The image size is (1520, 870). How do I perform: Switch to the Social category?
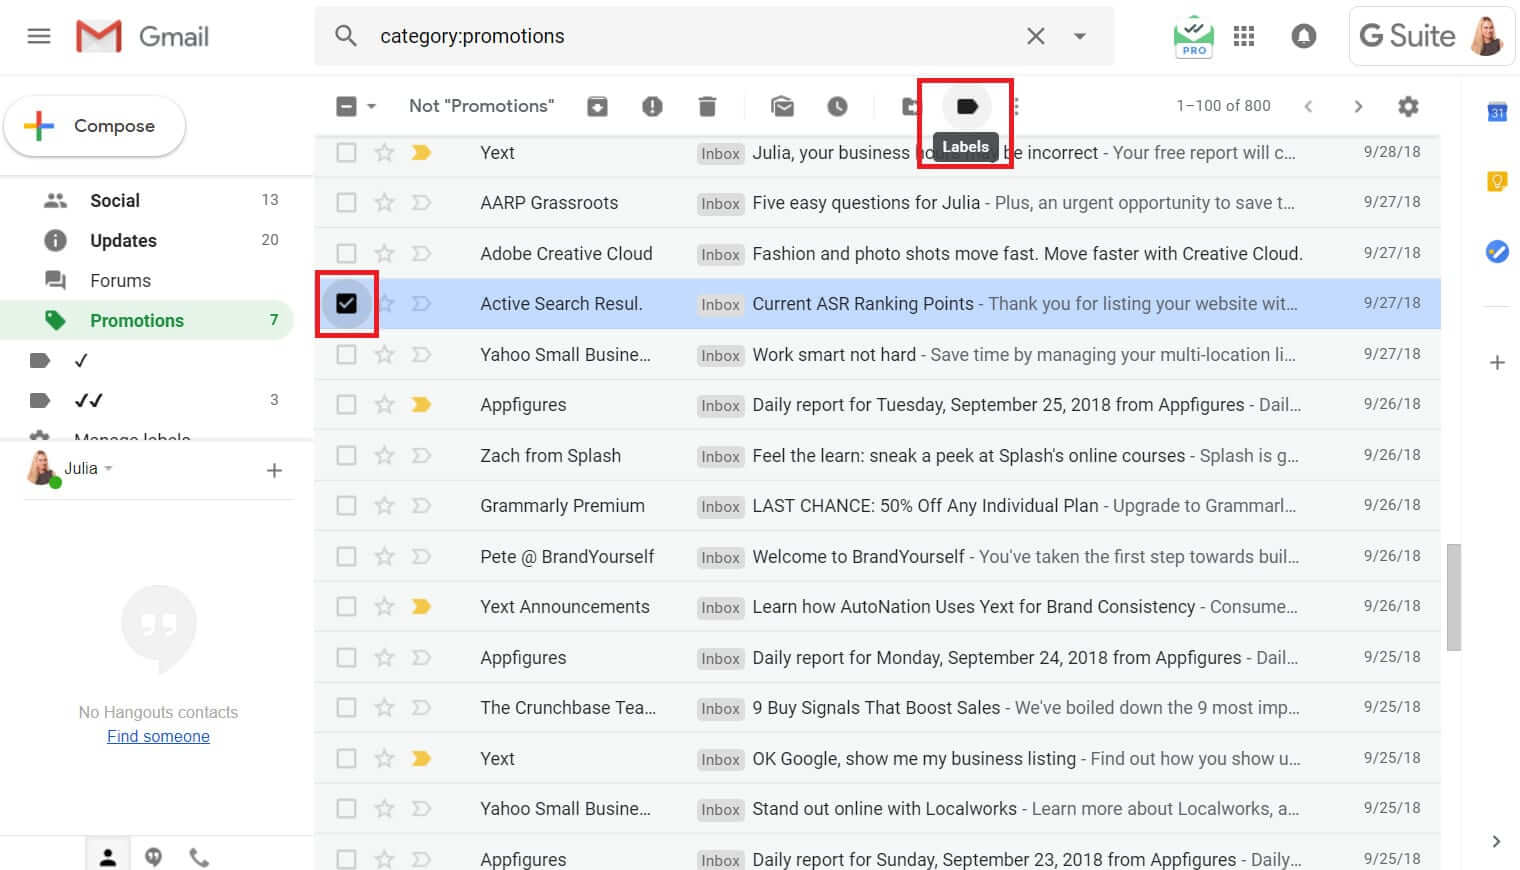114,200
